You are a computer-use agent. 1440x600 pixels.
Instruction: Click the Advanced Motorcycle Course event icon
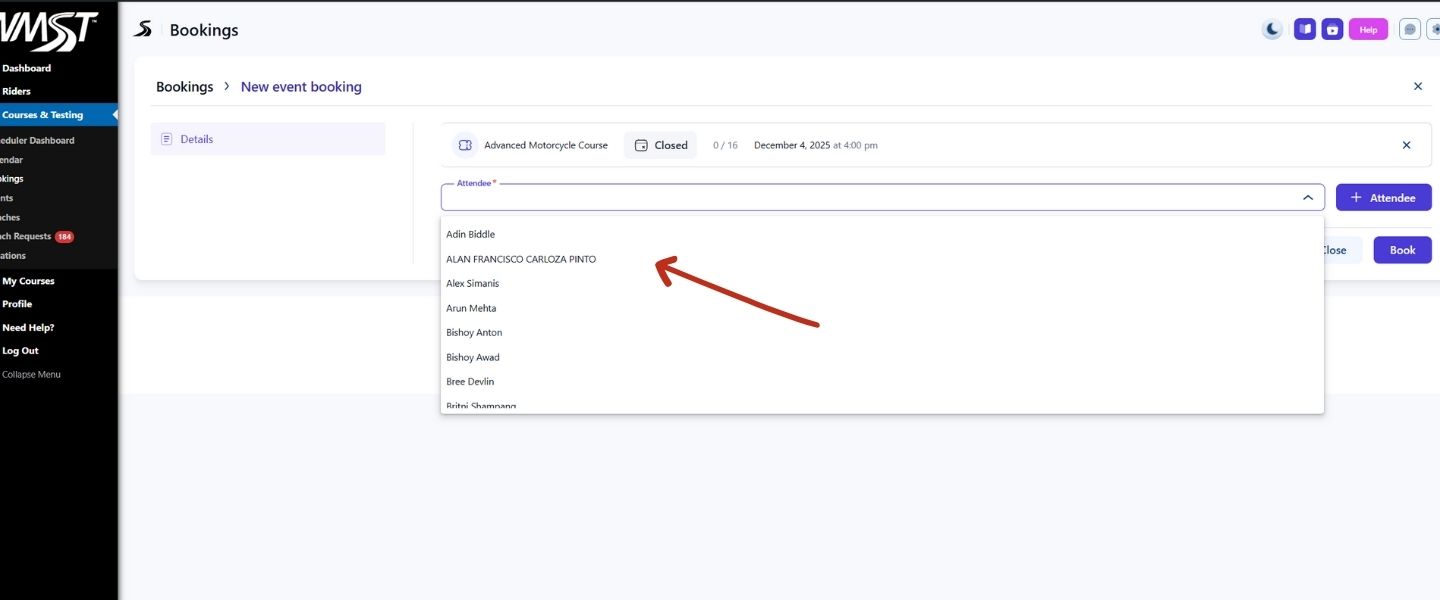coord(465,145)
